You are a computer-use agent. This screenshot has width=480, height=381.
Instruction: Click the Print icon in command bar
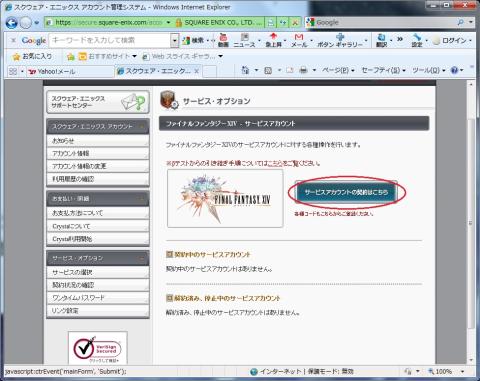point(303,70)
